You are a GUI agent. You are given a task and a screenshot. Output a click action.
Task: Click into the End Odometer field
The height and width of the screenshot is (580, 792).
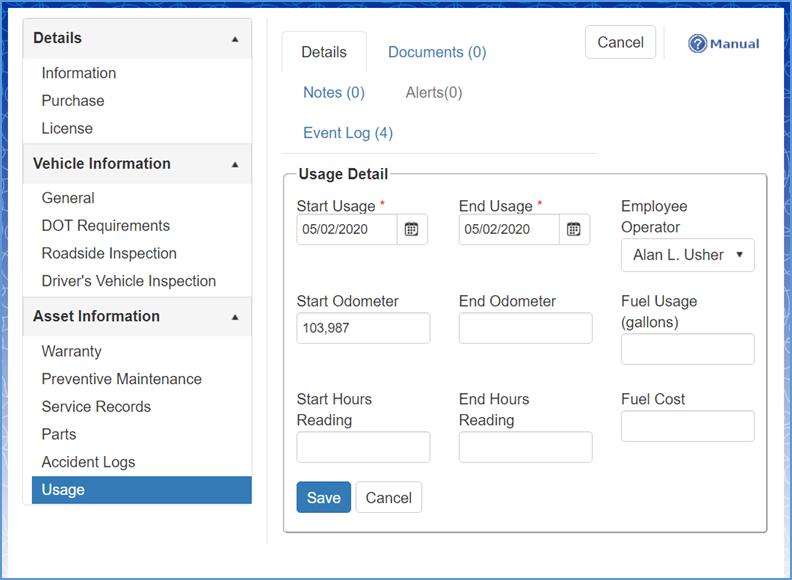[x=525, y=328]
